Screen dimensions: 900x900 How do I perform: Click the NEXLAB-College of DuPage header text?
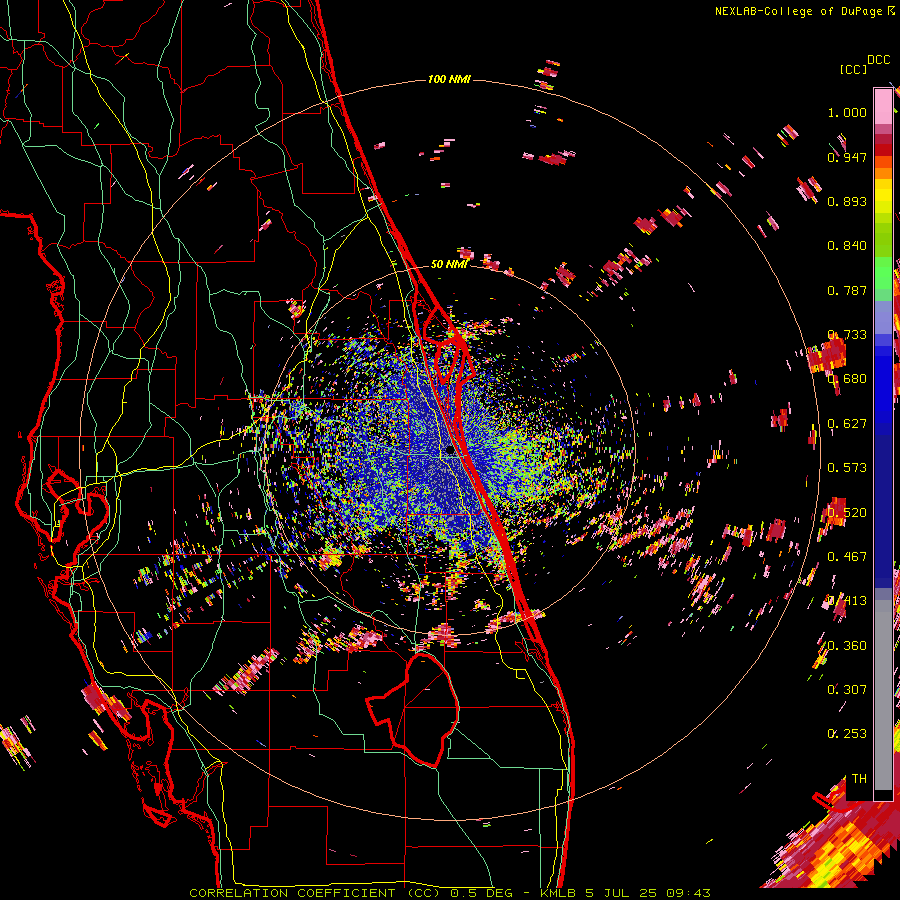click(x=799, y=11)
